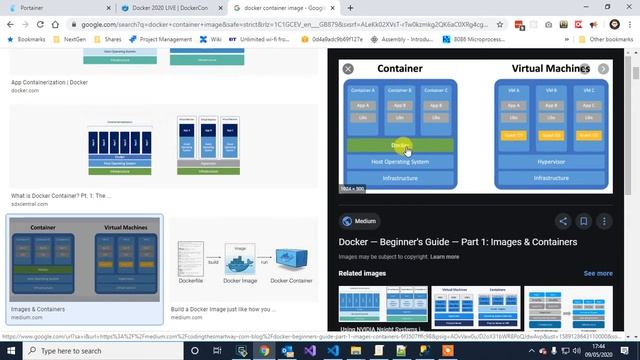Click the Learn more copyright link

pos(444,257)
